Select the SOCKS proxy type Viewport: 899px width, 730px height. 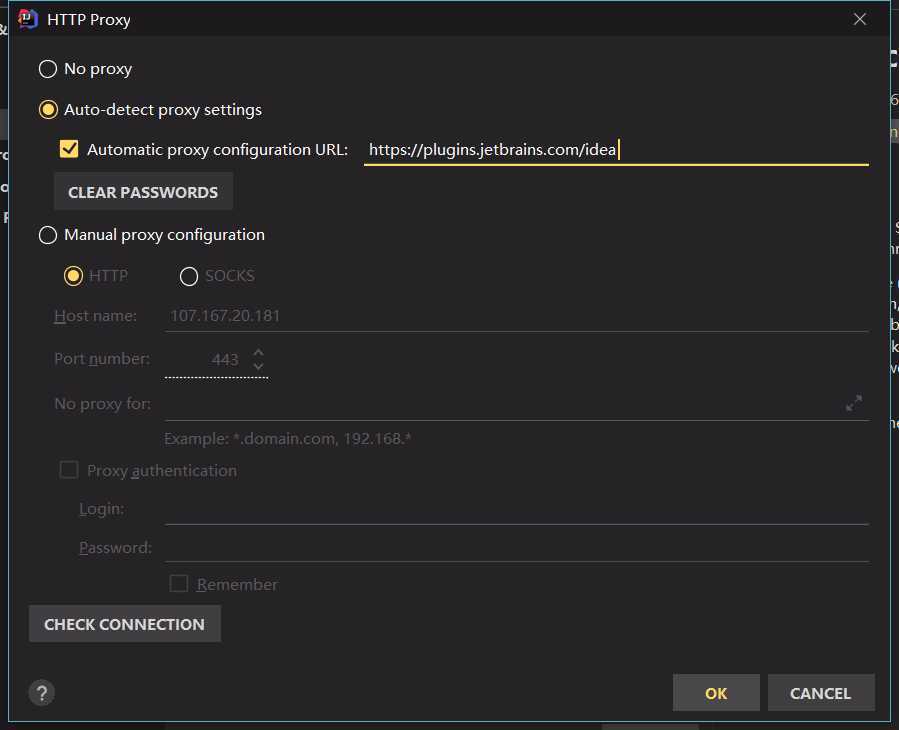point(189,276)
